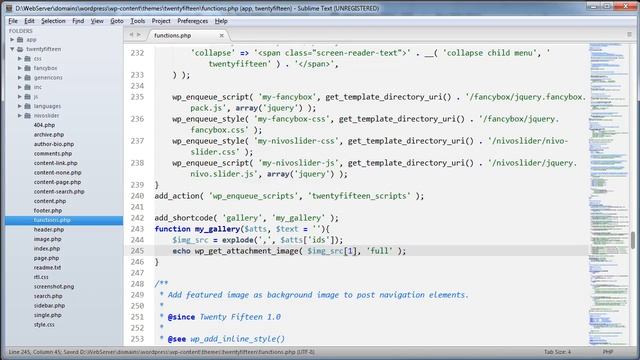Viewport: 640px width, 360px height.
Task: Click the twentyfifteen folder icon
Action: [x=20, y=49]
